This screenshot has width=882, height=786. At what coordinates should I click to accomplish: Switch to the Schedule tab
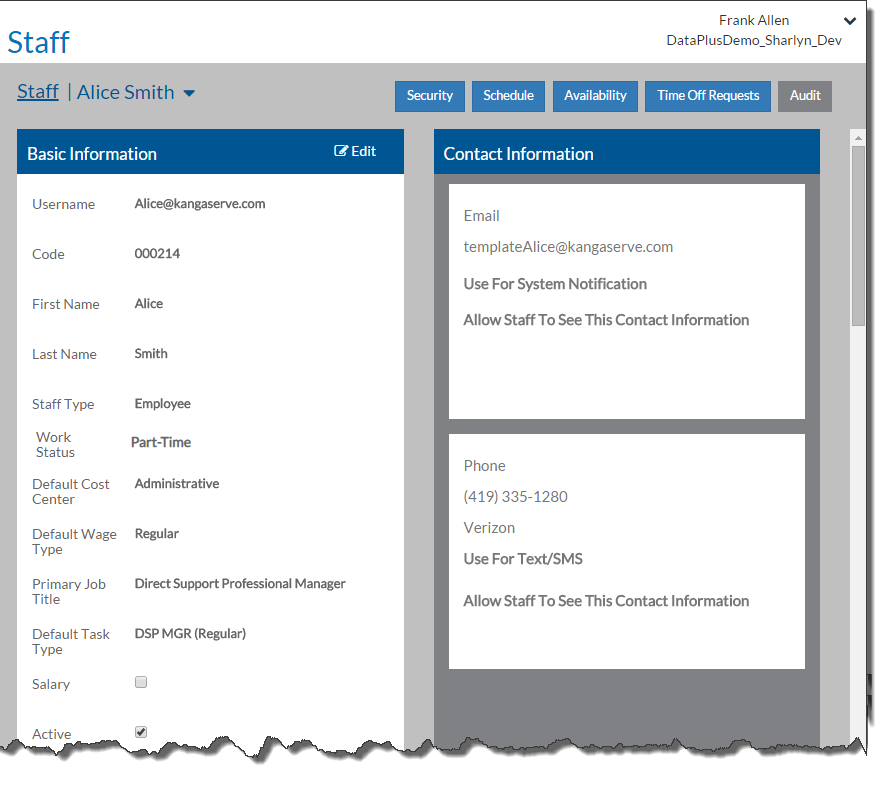tap(508, 96)
